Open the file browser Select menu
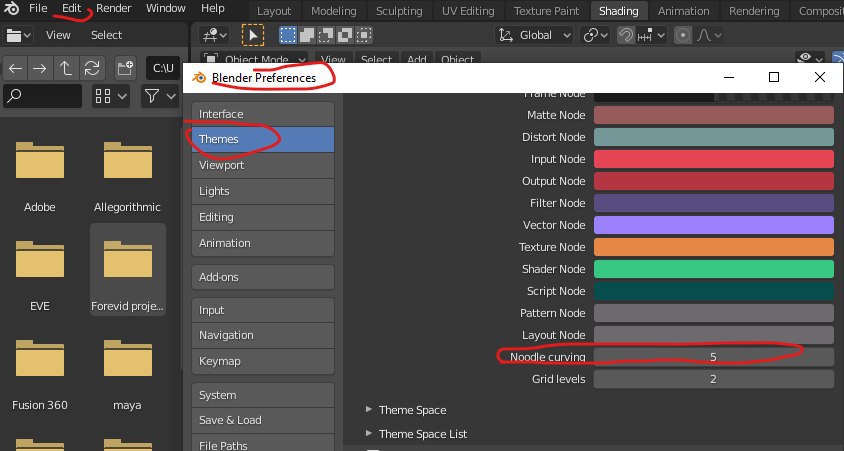Screen dimensions: 844x451 pos(107,36)
